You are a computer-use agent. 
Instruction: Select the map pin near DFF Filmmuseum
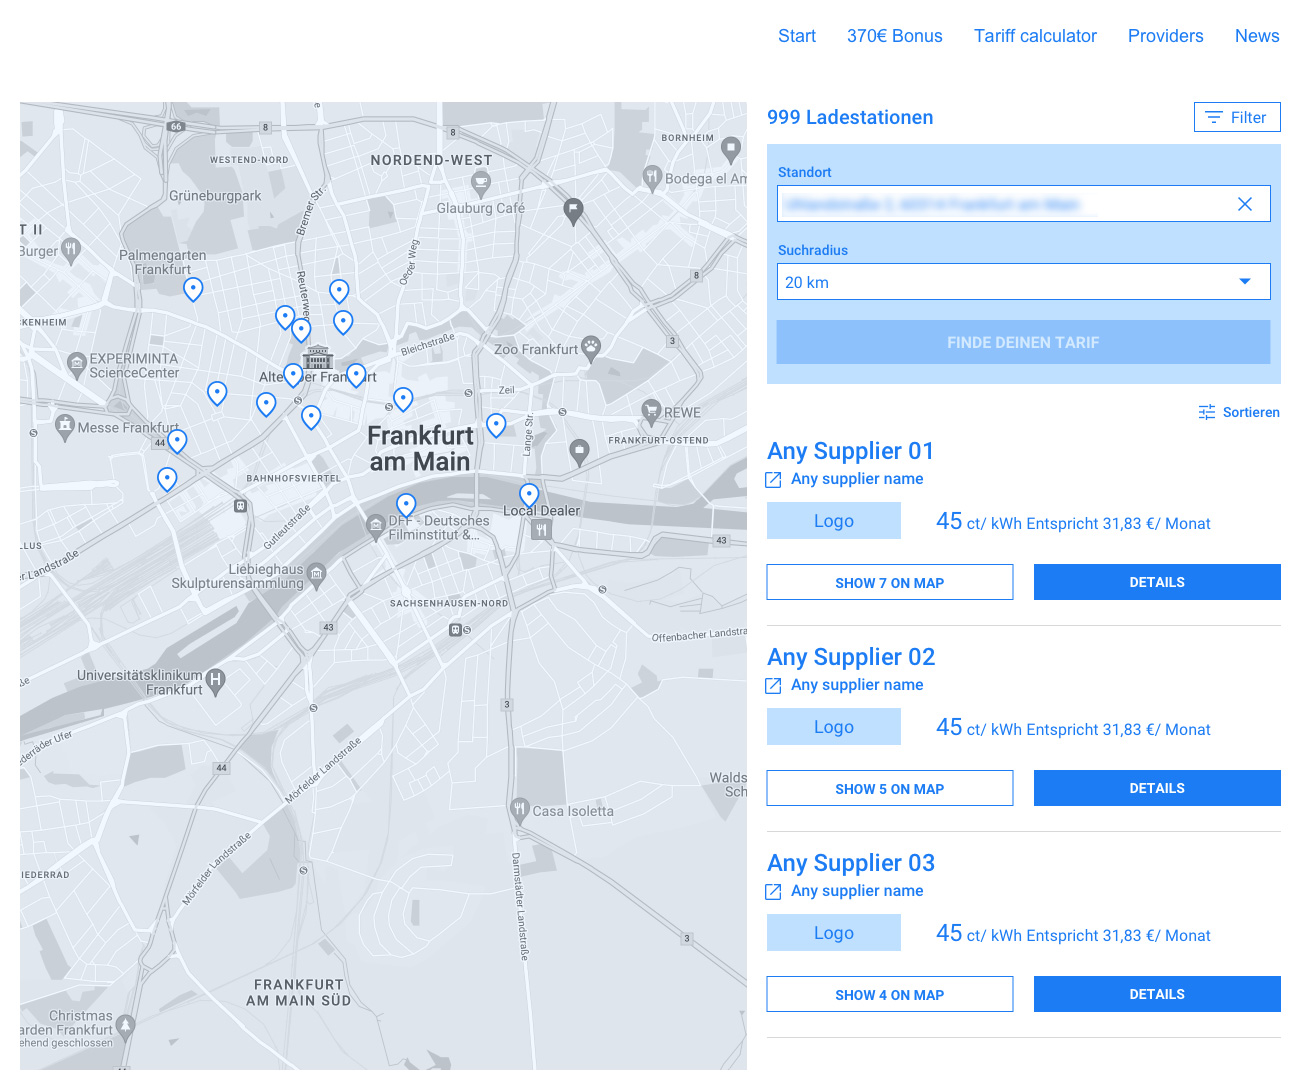pyautogui.click(x=405, y=505)
